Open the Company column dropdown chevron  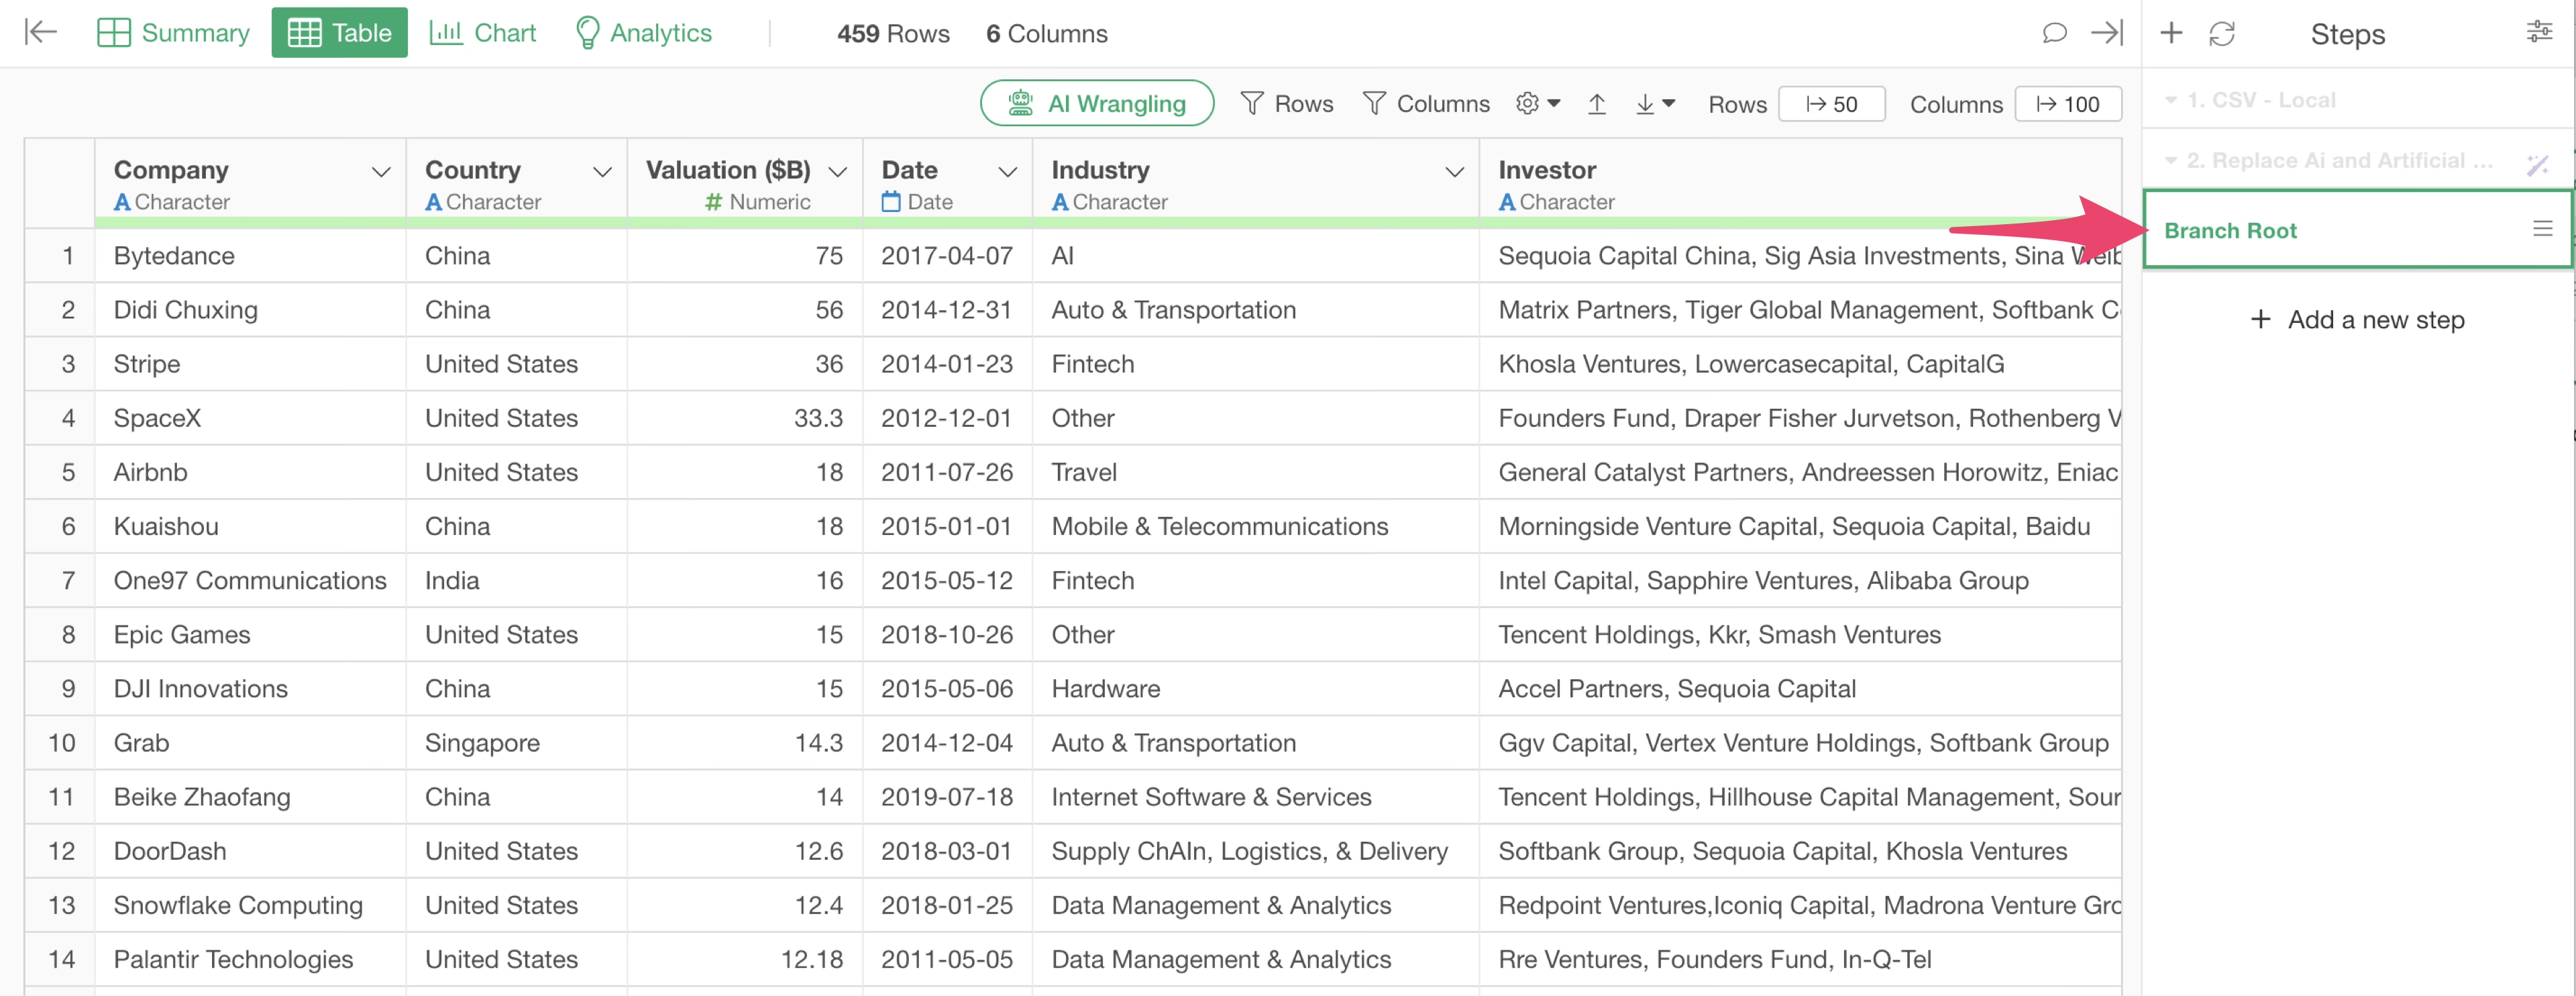381,172
